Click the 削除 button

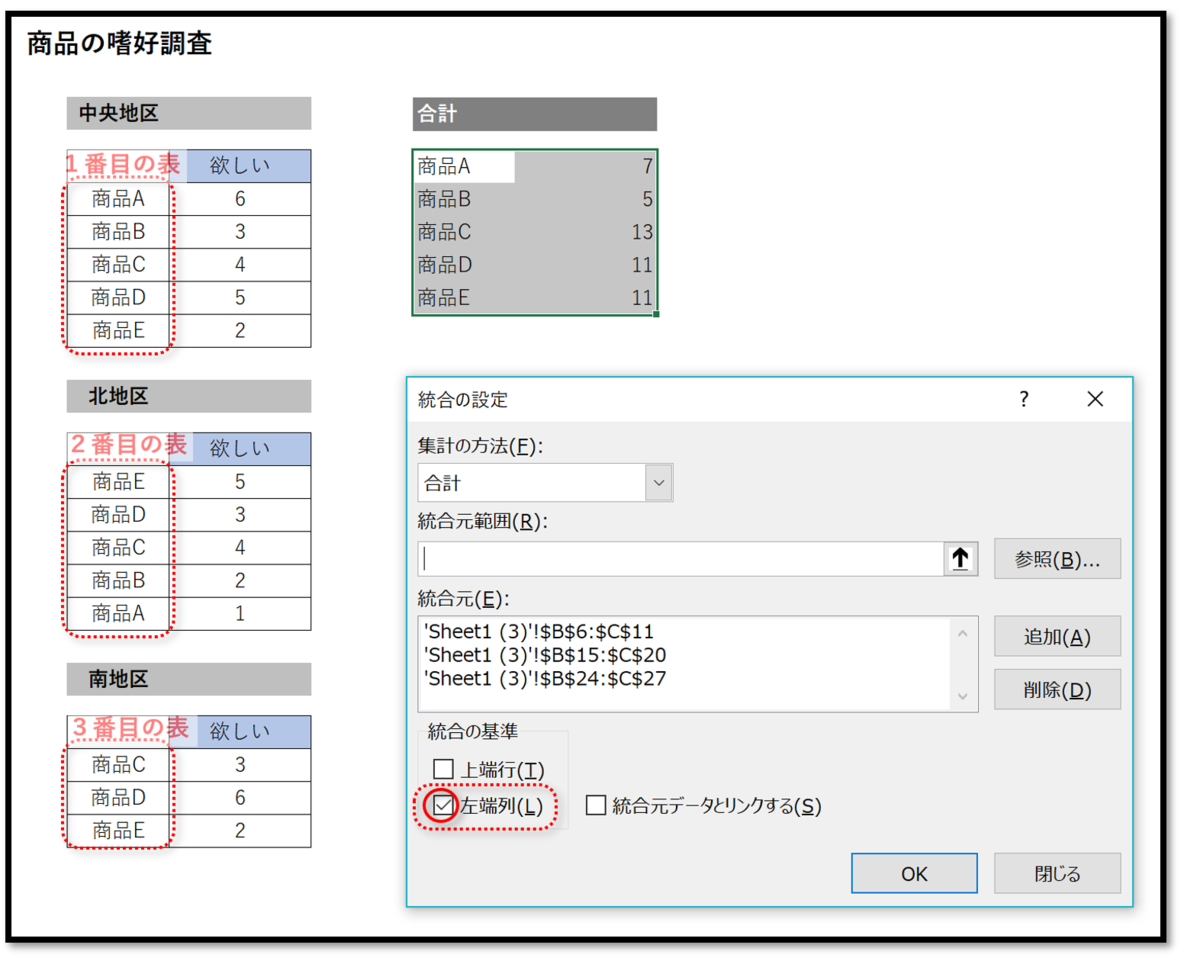[x=1057, y=689]
